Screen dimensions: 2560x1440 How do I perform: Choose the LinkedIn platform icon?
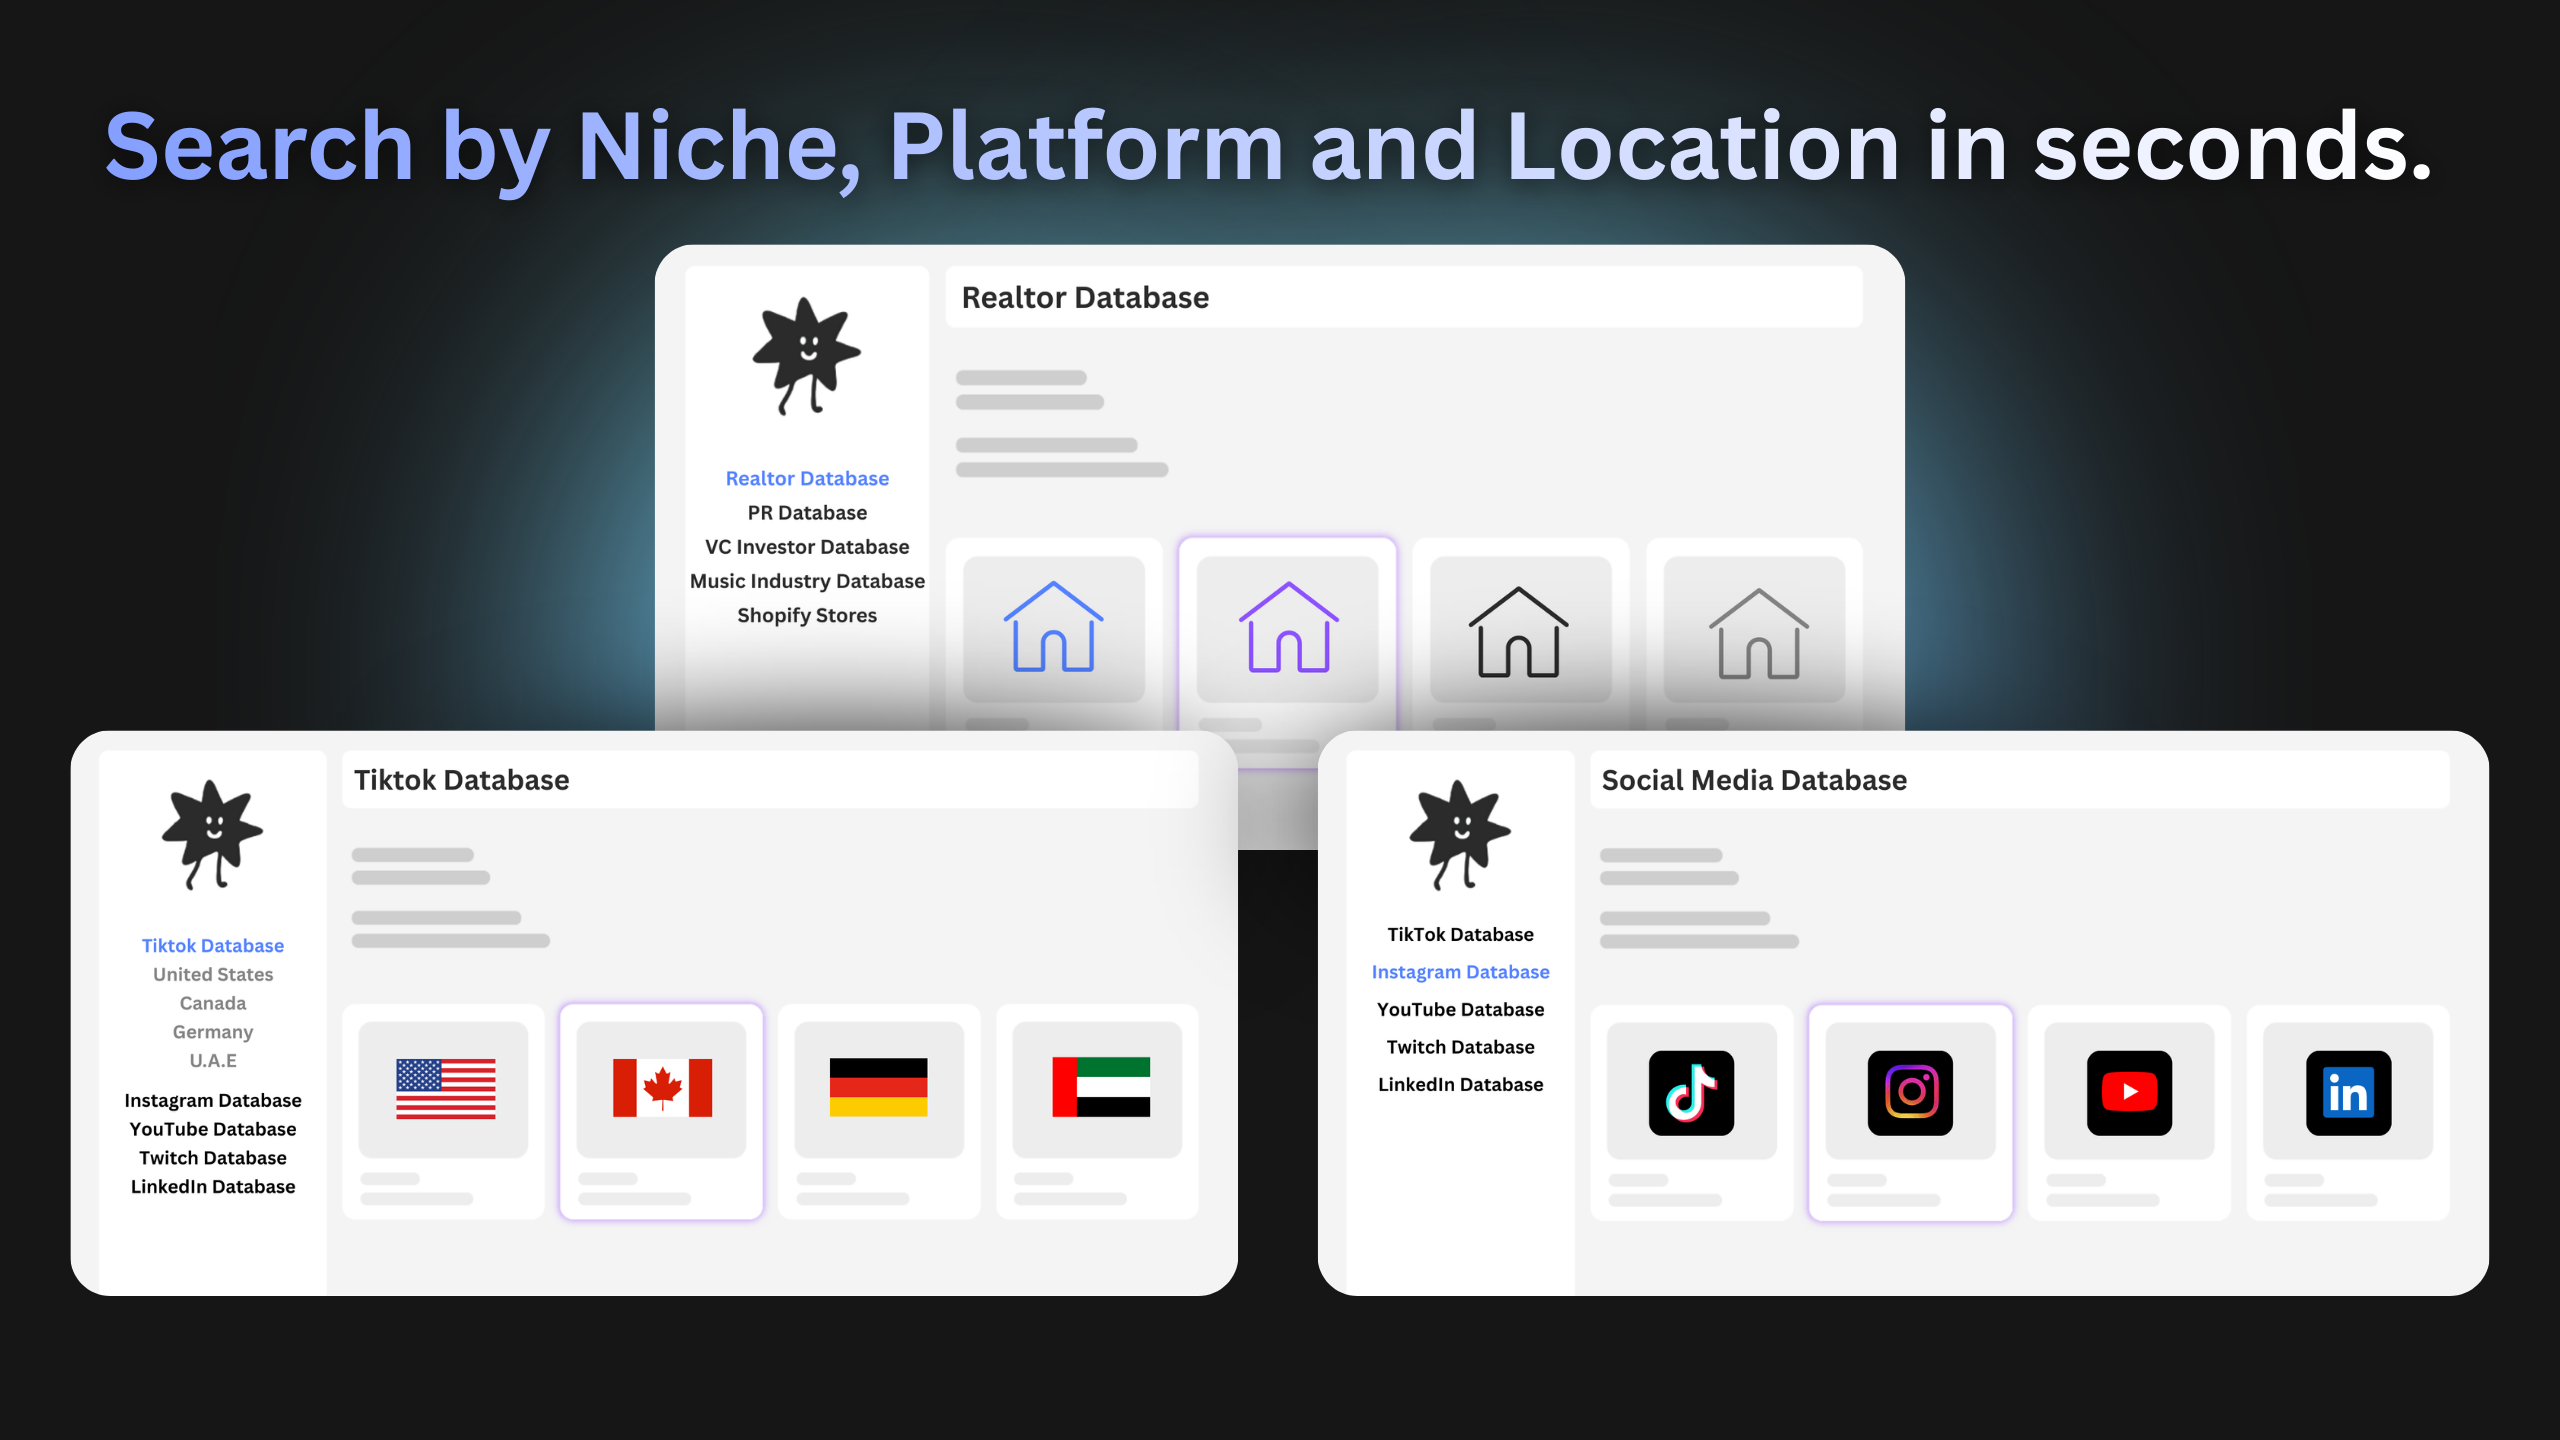click(2347, 1092)
